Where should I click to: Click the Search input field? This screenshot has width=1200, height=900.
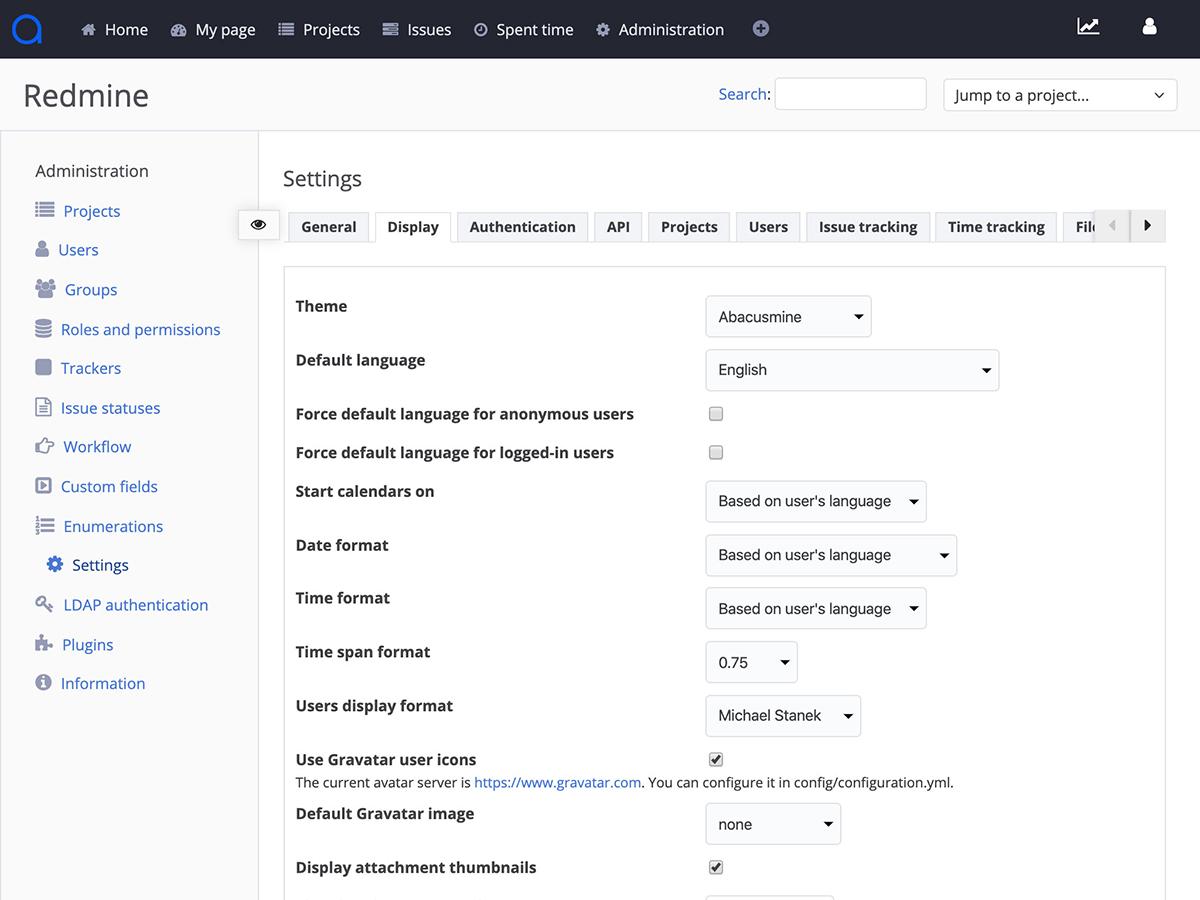851,94
